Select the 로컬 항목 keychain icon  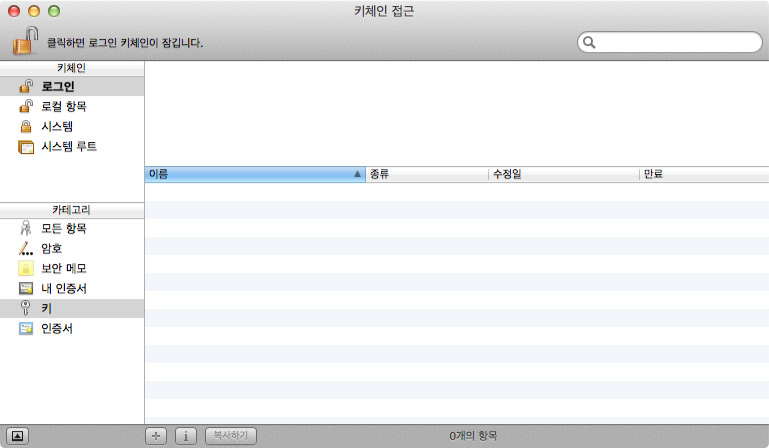(26, 106)
